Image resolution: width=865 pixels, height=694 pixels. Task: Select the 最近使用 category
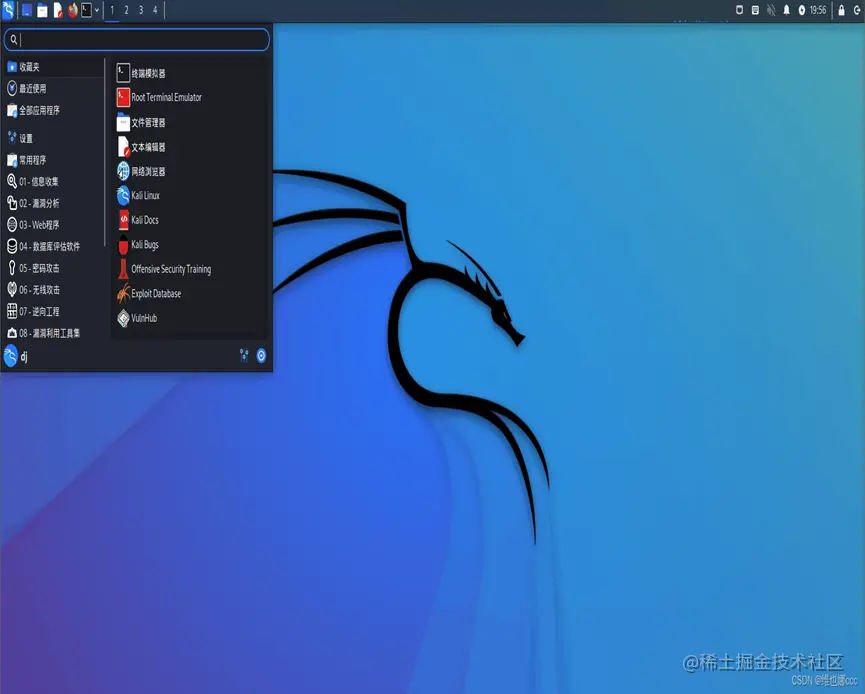point(54,88)
